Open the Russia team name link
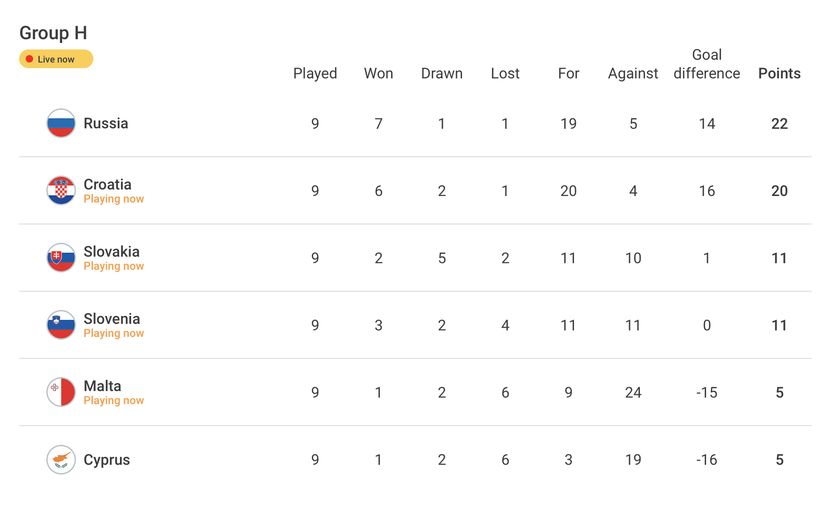 [x=106, y=123]
